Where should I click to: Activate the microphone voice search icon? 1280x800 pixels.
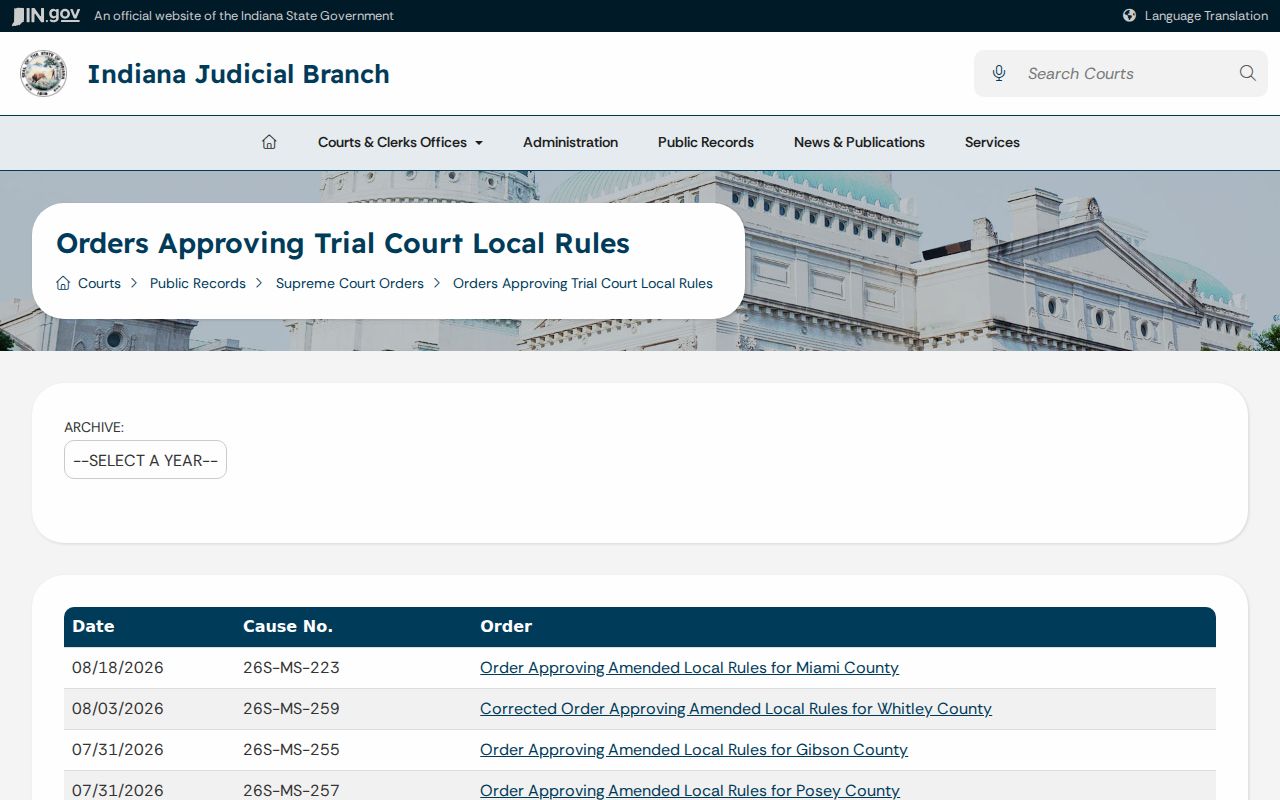(998, 73)
